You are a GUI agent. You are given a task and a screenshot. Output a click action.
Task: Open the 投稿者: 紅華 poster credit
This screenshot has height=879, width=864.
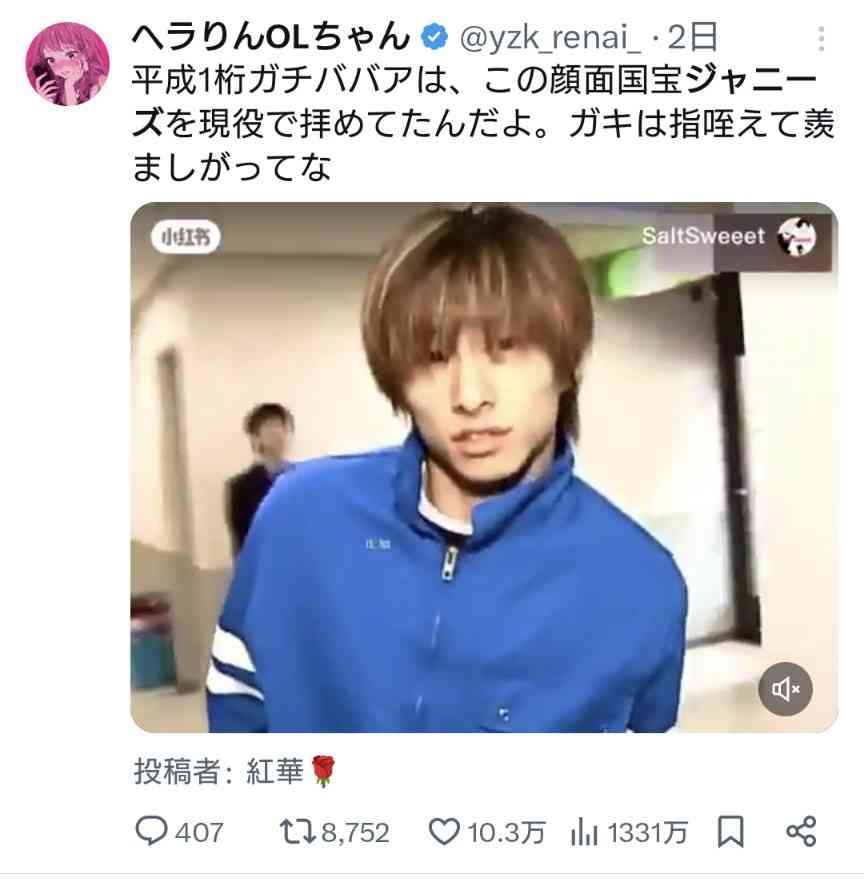pos(234,771)
